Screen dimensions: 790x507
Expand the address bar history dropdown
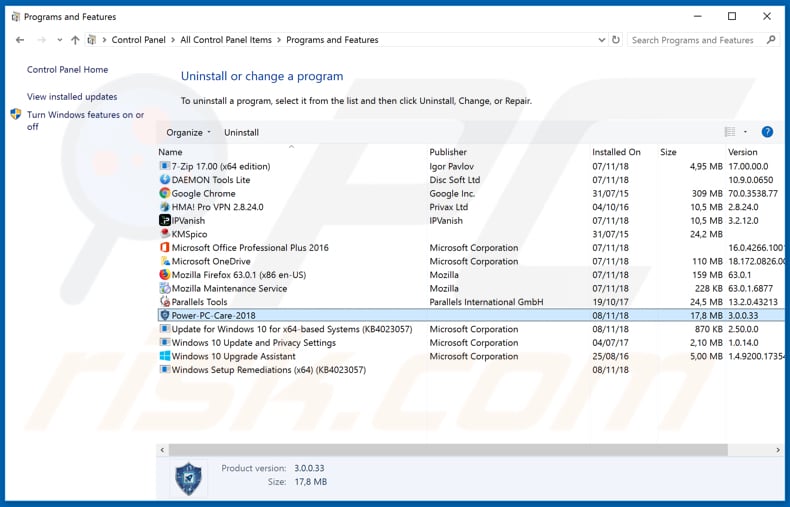[601, 40]
